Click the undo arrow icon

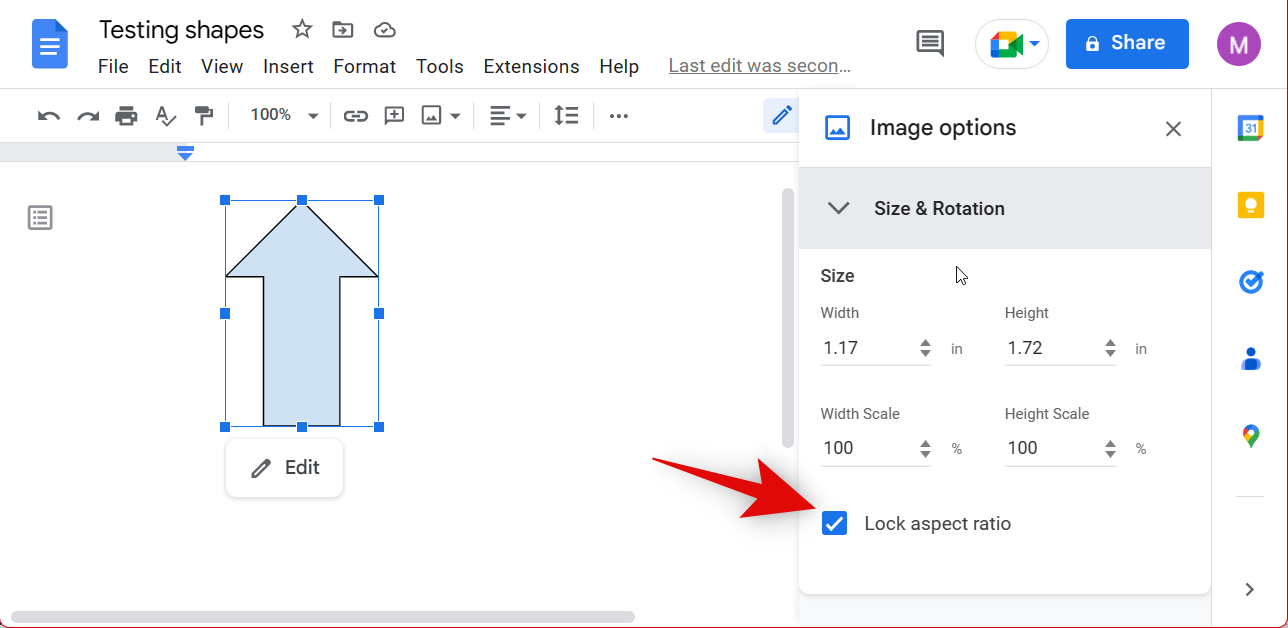click(48, 116)
